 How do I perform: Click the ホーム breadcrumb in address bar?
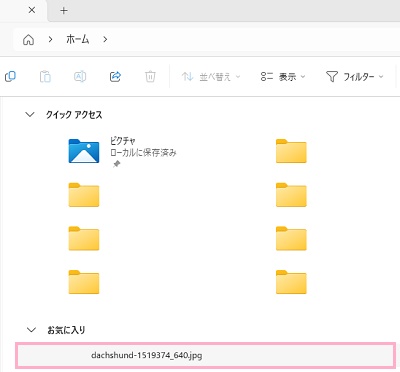[77, 40]
